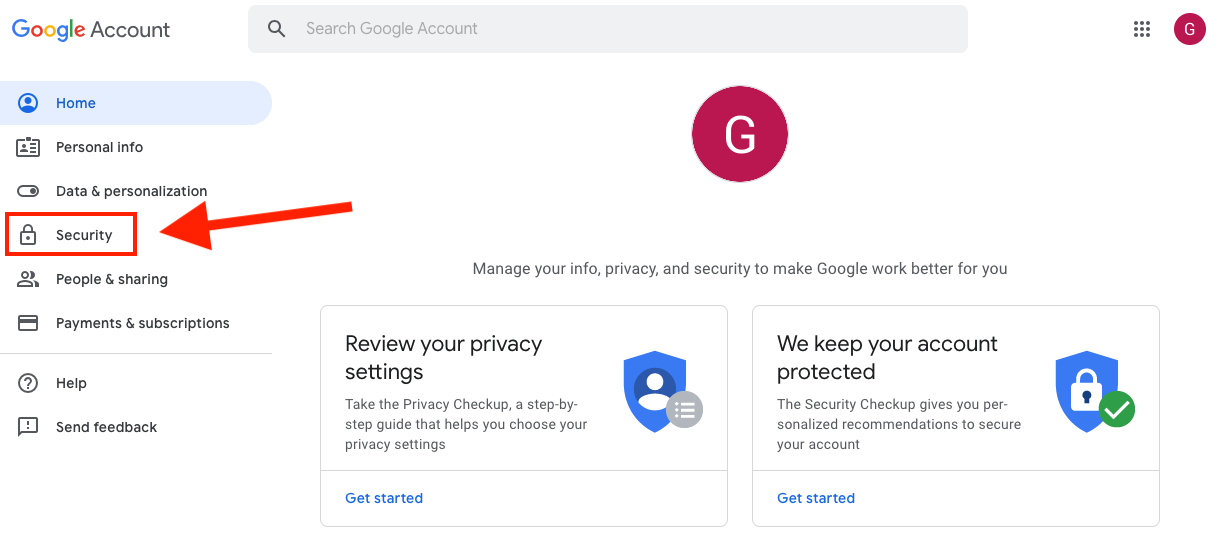This screenshot has height=542, width=1219.
Task: Open the Google apps grid icon
Action: (1142, 29)
